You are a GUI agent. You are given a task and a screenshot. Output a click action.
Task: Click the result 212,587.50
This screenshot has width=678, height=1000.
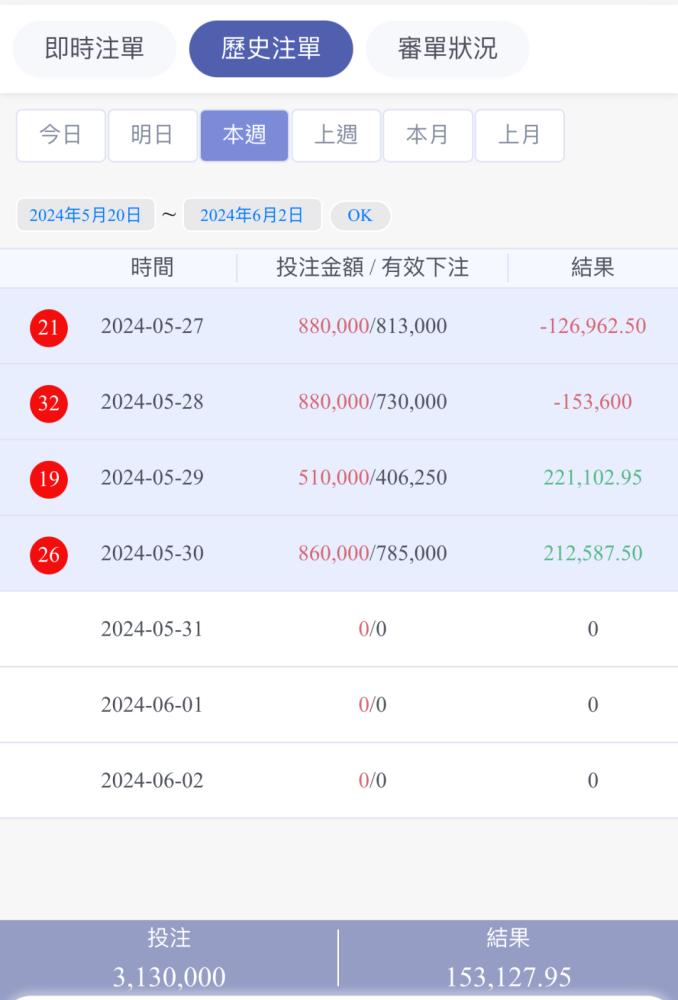[593, 554]
